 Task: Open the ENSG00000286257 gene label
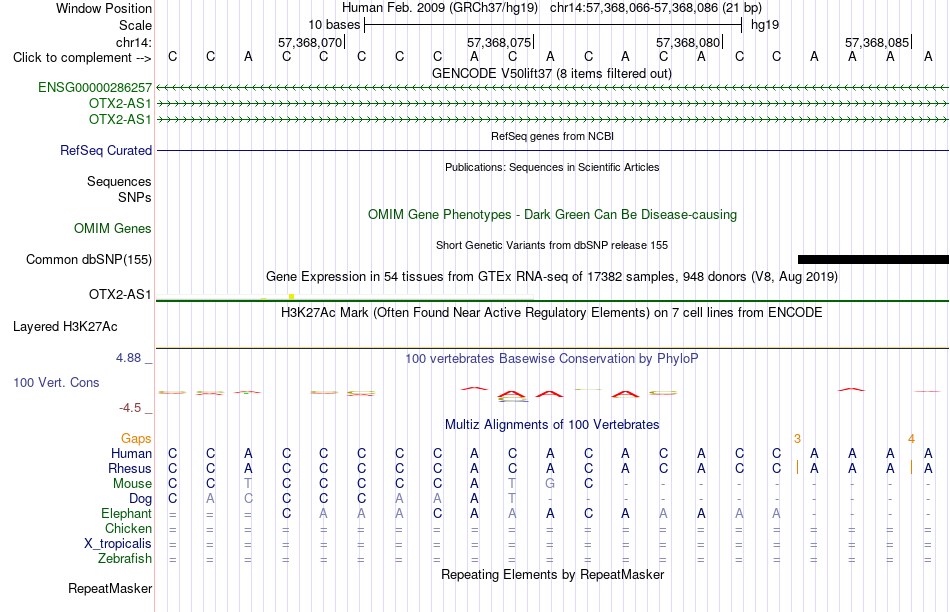point(95,88)
